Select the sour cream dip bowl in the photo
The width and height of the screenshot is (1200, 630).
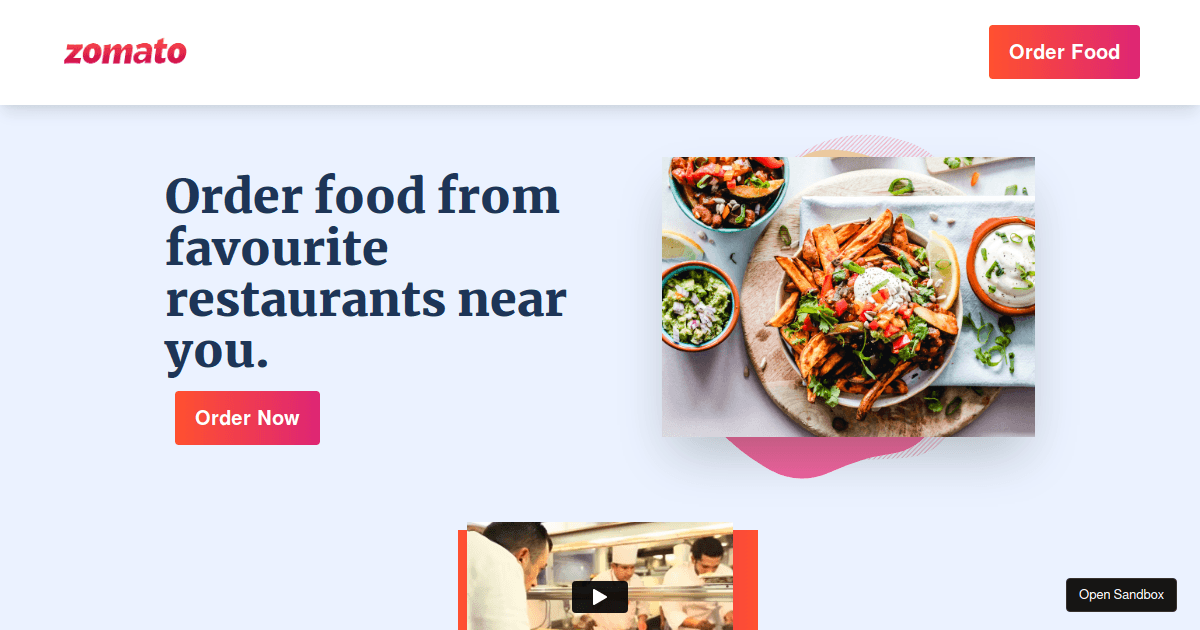1002,264
